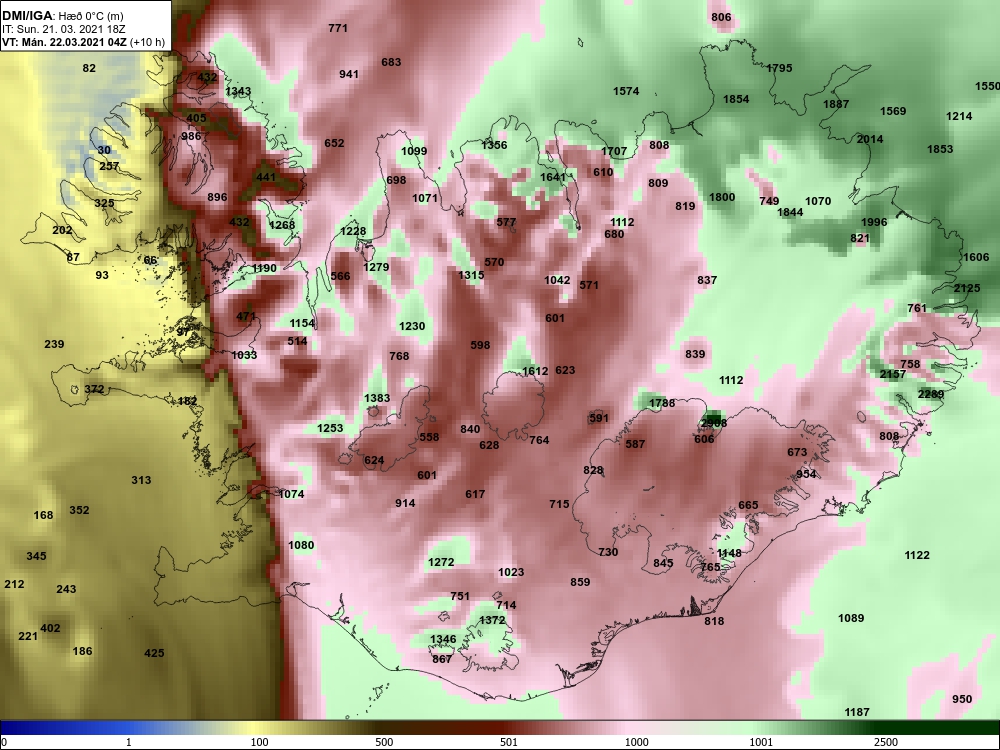Click the map value '2289' in the east

(930, 394)
